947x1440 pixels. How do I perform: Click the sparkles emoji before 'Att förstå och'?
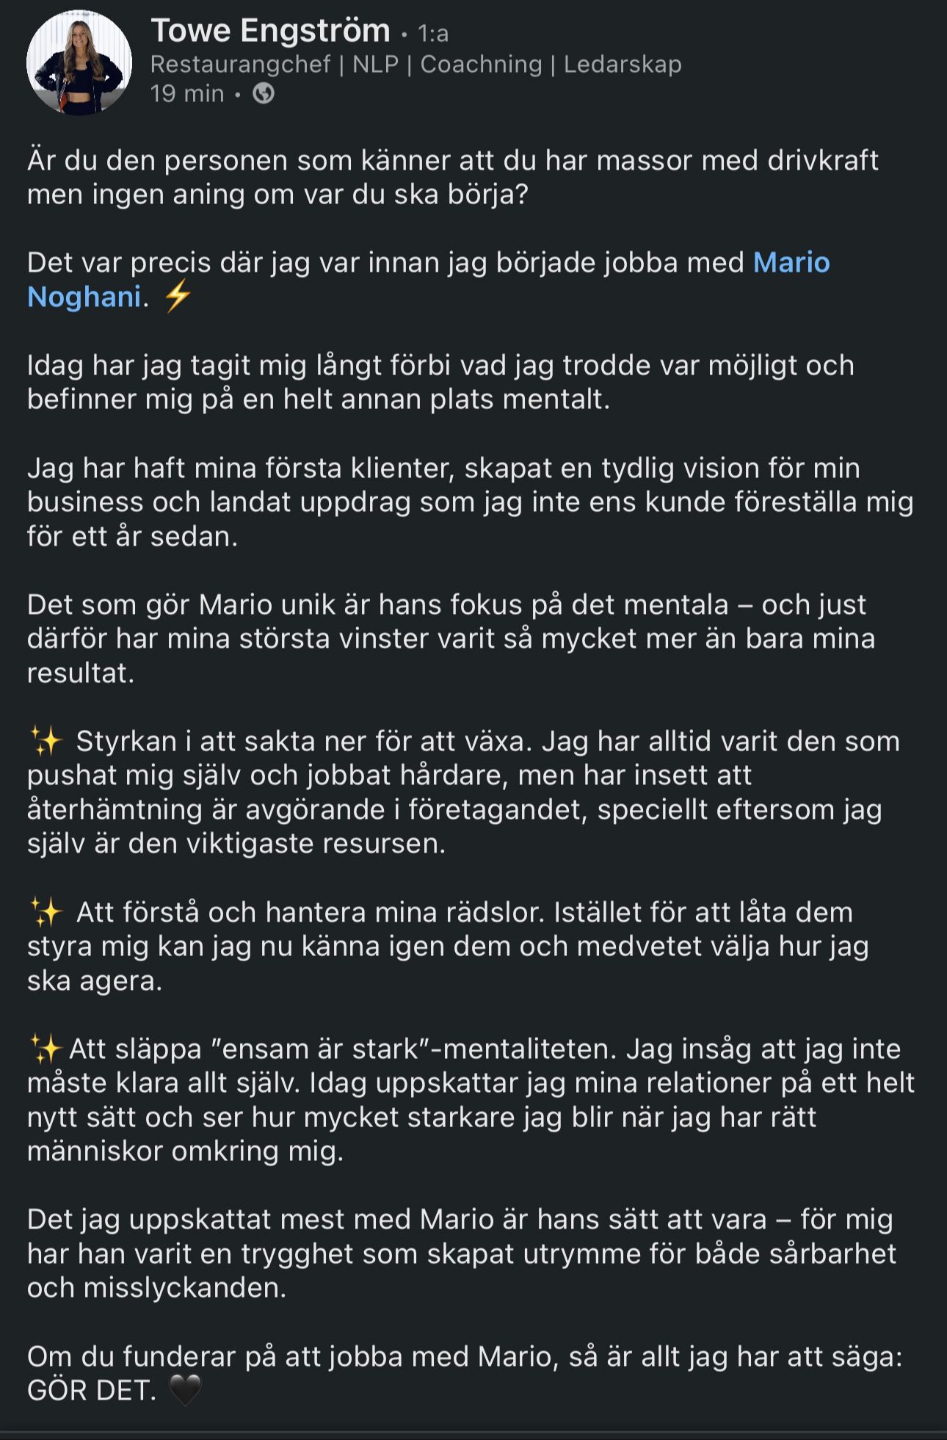[x=46, y=912]
